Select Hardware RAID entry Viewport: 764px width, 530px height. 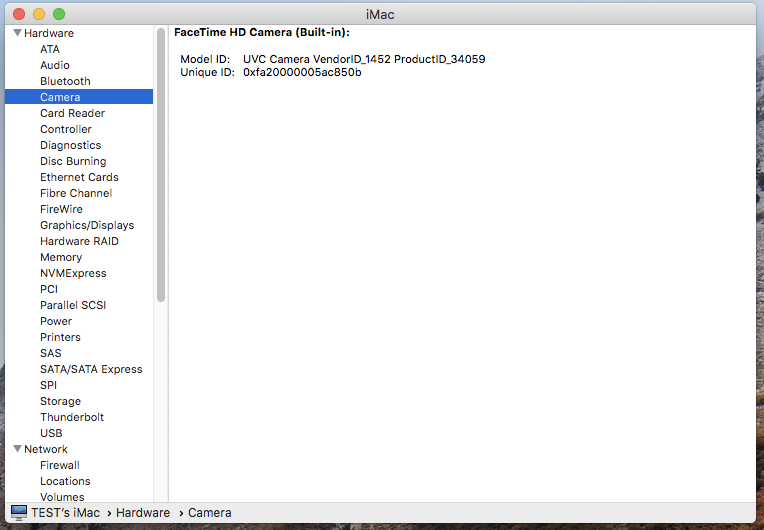click(79, 241)
